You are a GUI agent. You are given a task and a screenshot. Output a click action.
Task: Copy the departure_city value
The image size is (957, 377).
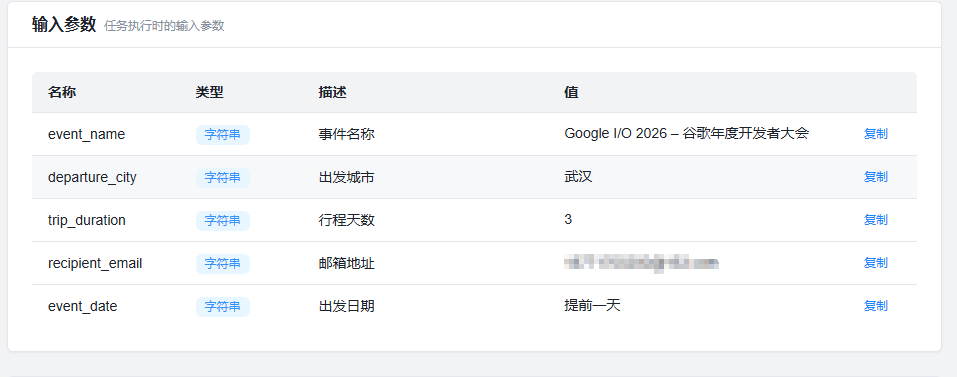tap(875, 177)
